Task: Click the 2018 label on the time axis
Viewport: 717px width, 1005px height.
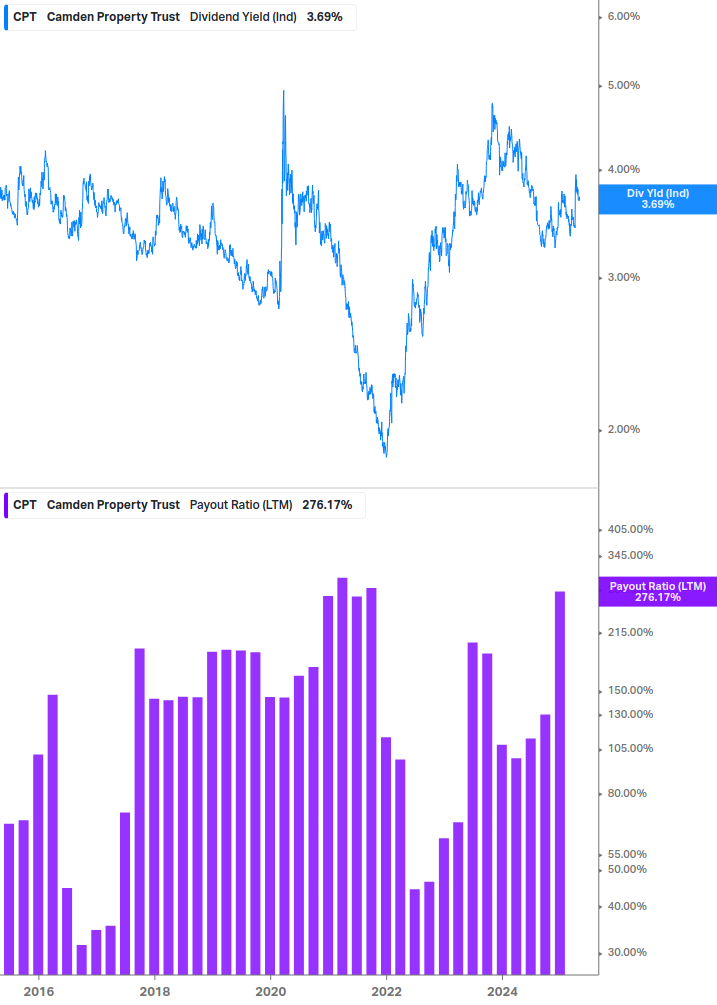Action: click(x=155, y=992)
